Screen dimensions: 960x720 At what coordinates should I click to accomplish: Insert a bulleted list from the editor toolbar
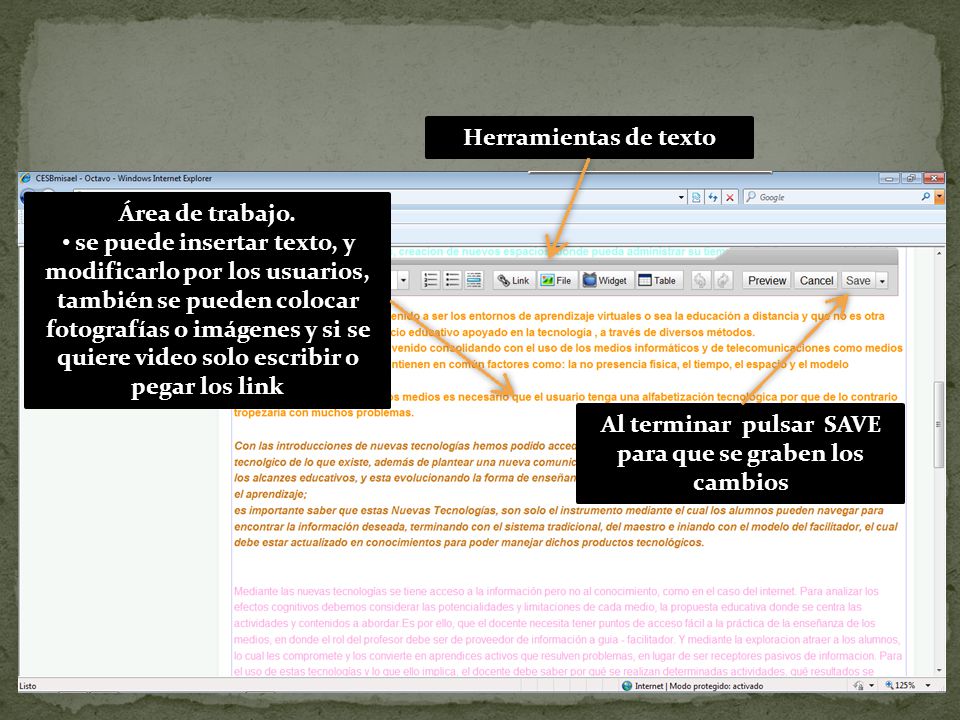pos(452,280)
